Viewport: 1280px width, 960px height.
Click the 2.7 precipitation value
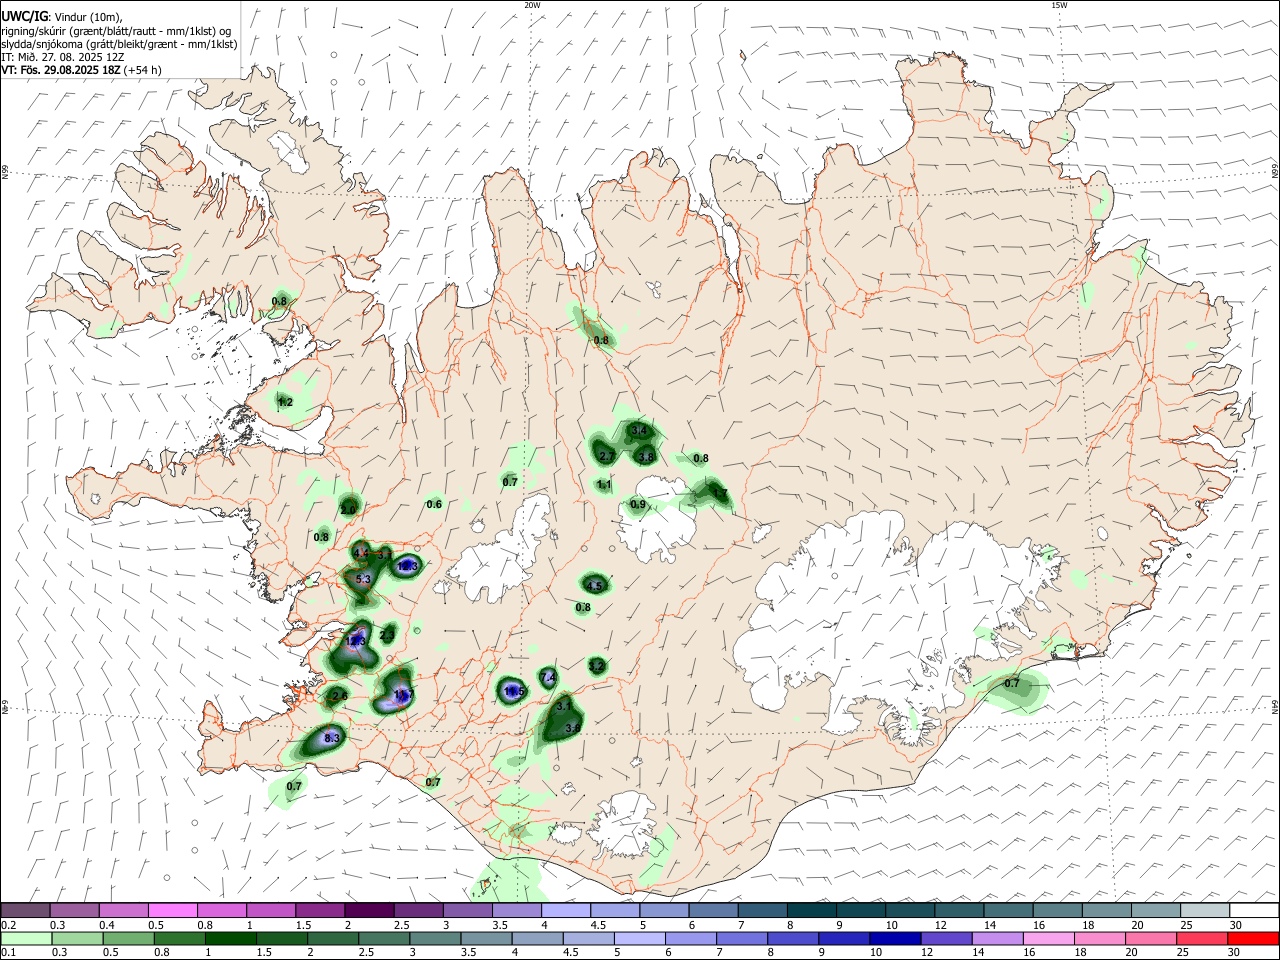click(x=606, y=456)
